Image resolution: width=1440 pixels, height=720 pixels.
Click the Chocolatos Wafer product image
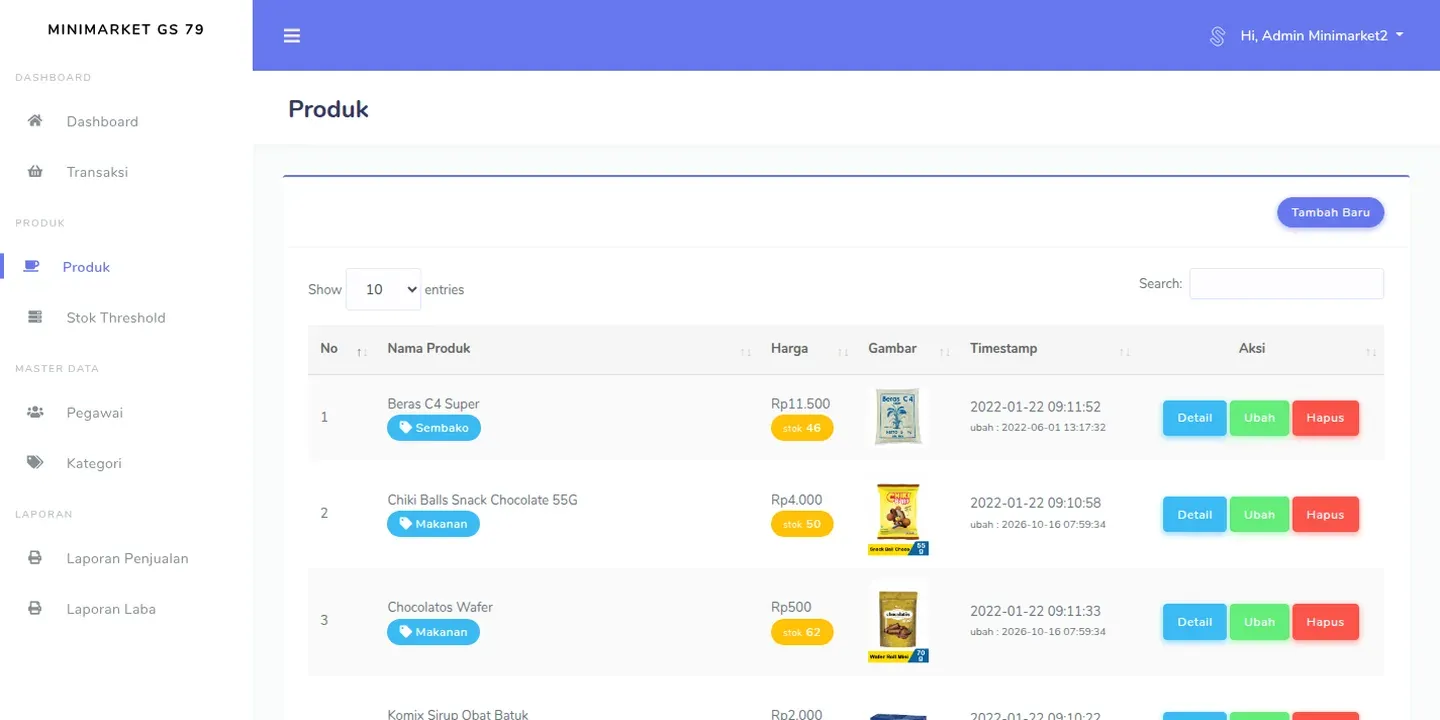[x=898, y=622]
